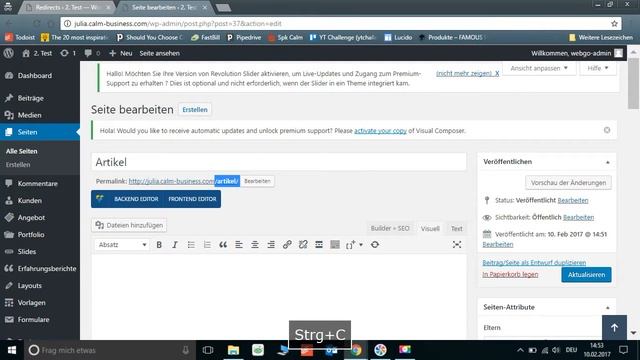
Task: Collapse the Veröffentlichen panel
Action: tap(607, 162)
